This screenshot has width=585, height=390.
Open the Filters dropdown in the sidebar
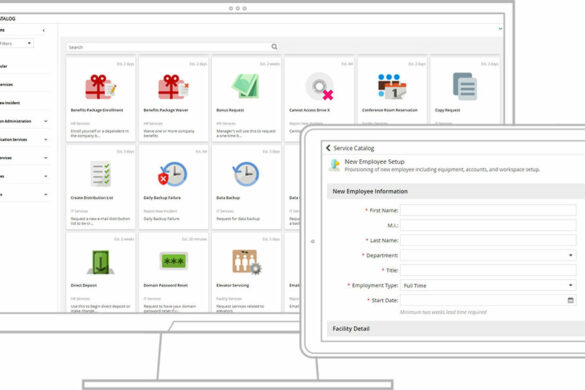pyautogui.click(x=16, y=43)
